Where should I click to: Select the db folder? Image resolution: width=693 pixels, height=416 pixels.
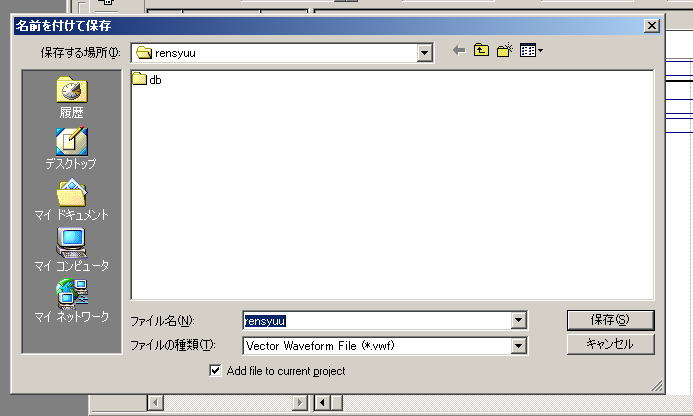(147, 80)
